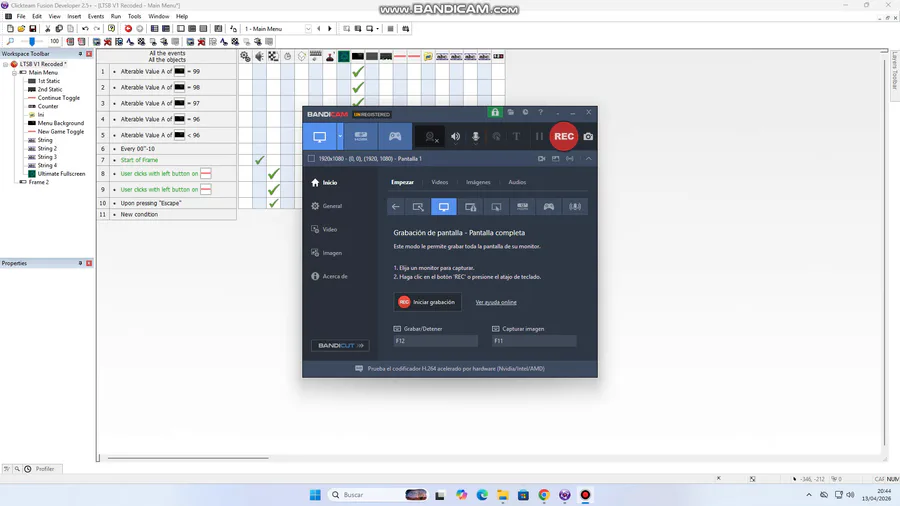
Task: Close the Workspace Toolbar panel
Action: (x=89, y=53)
